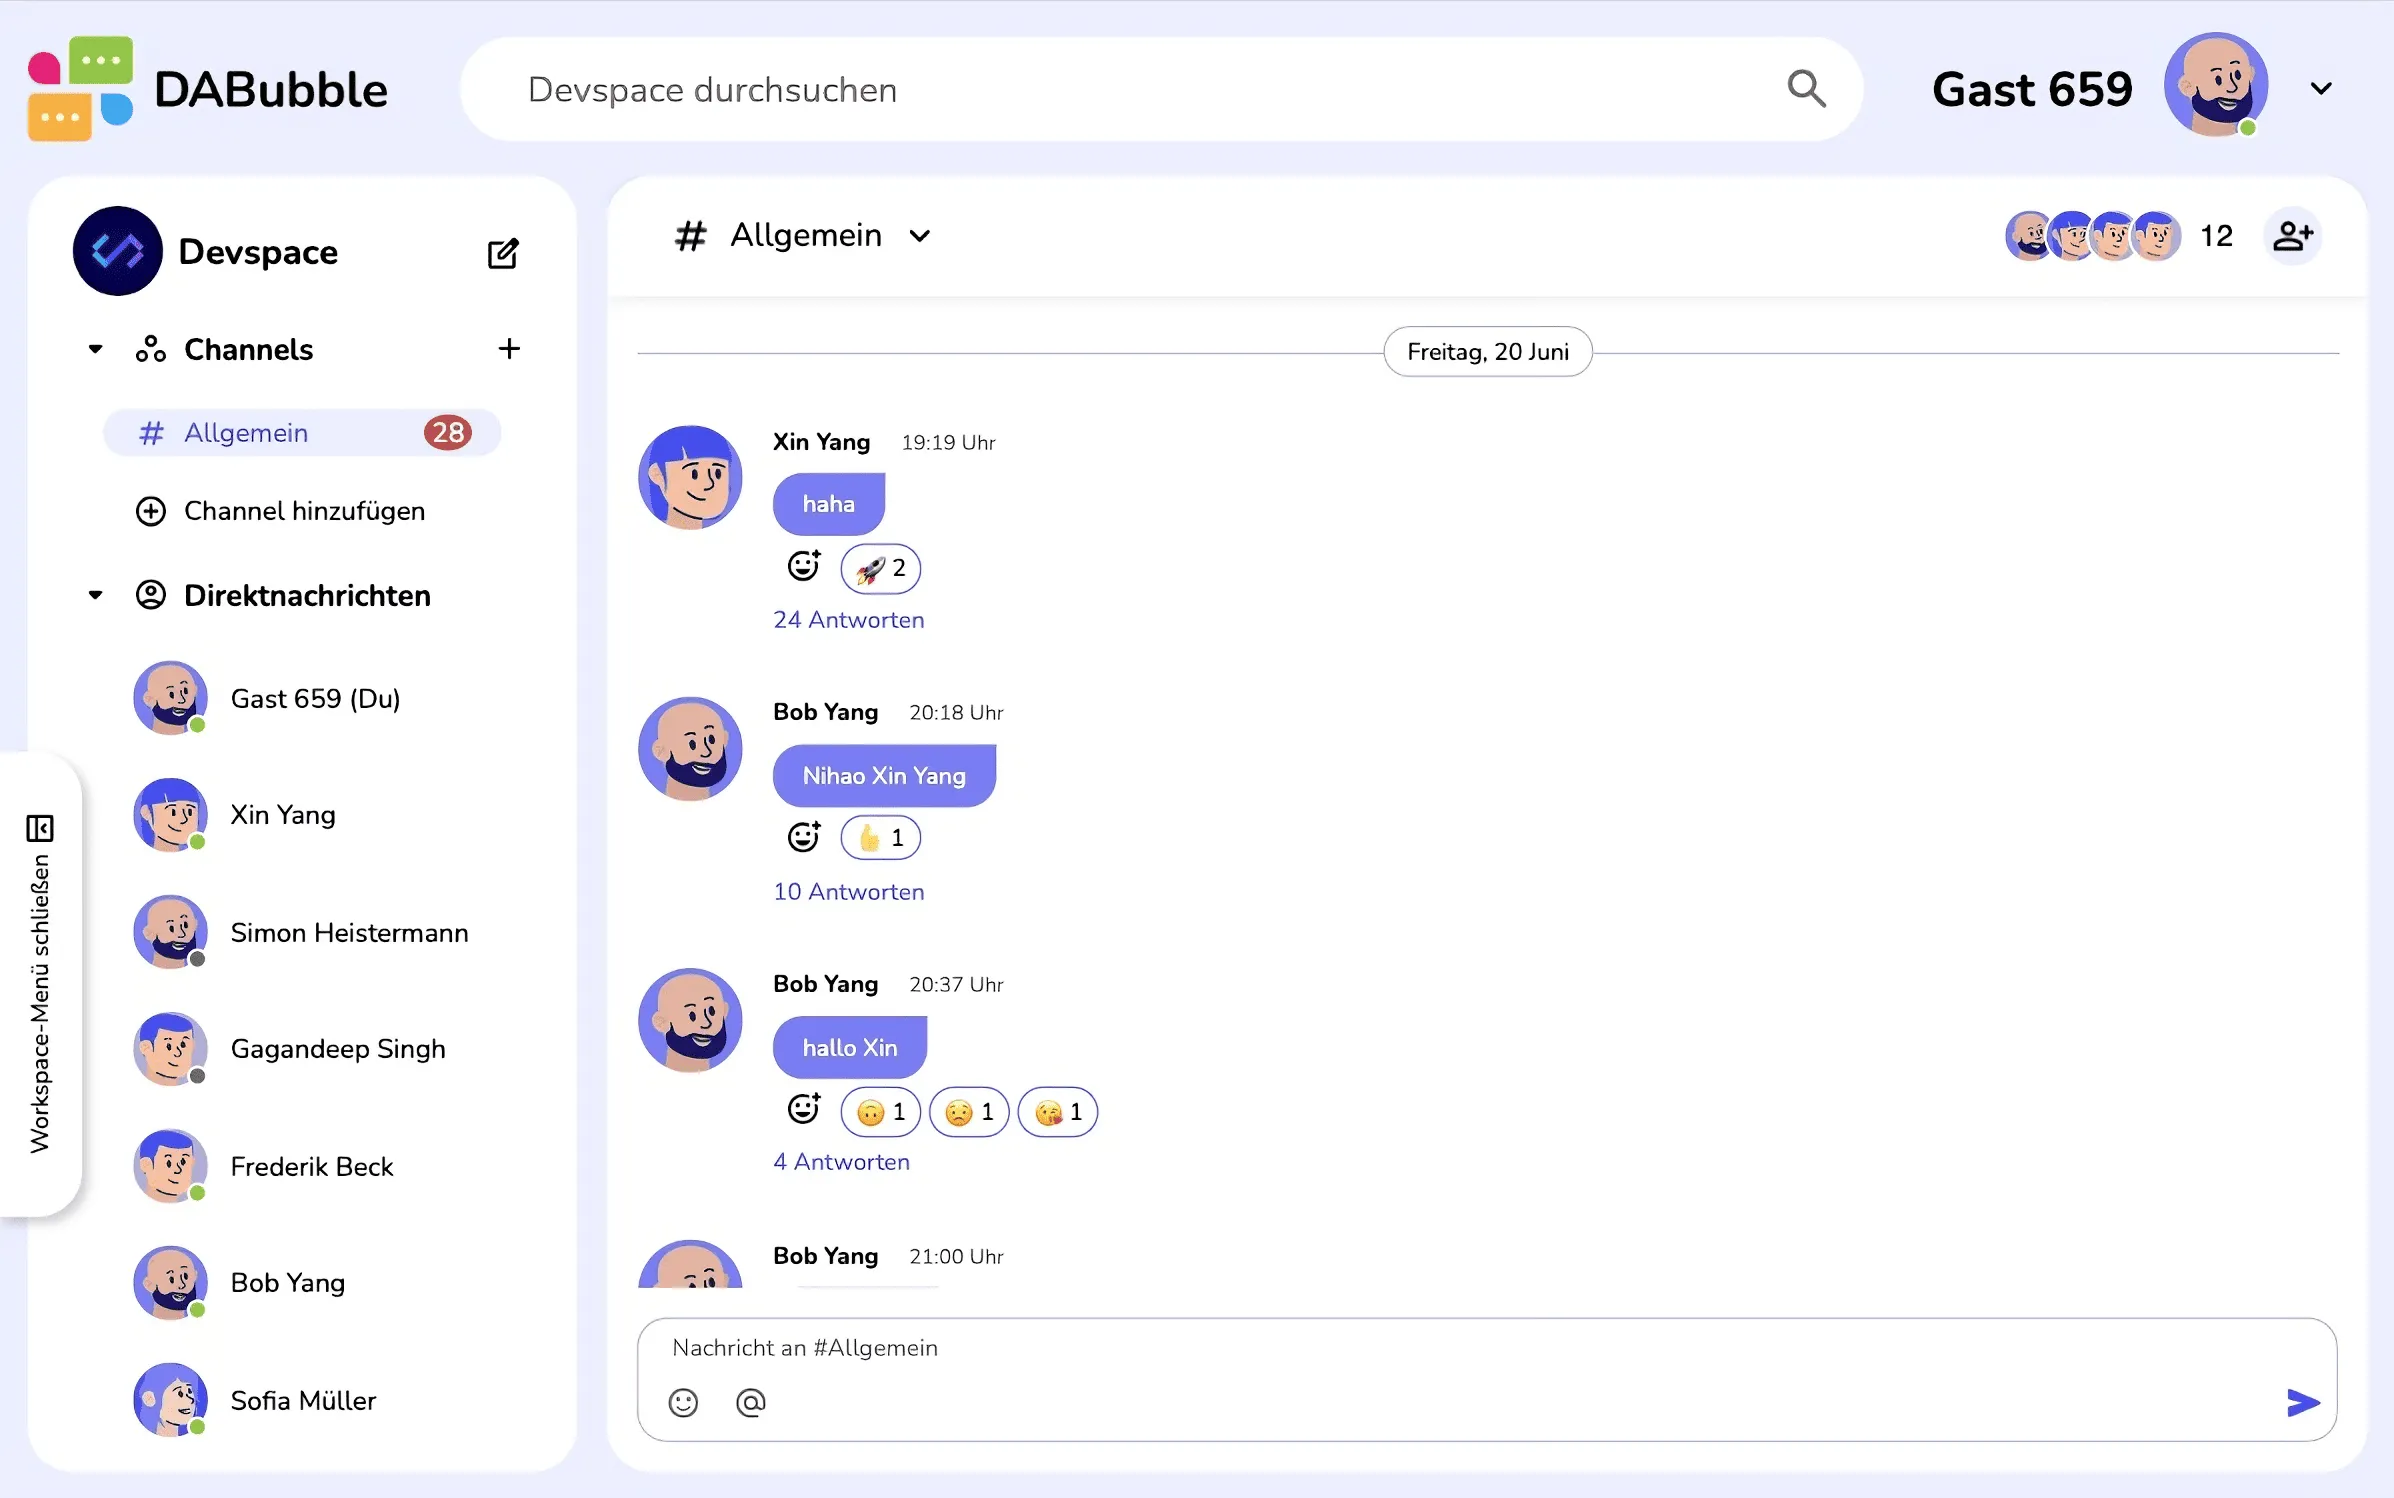The image size is (2394, 1498).
Task: Open the direct message with Sofia Müller
Action: click(x=303, y=1400)
